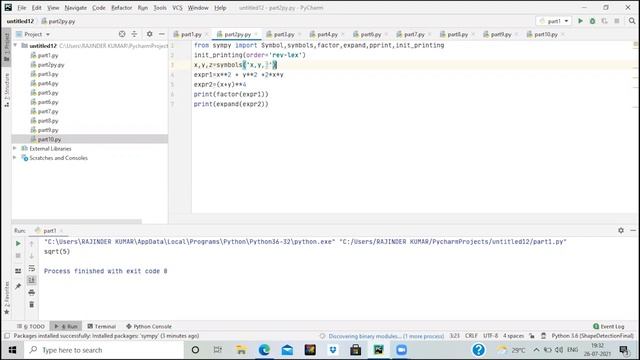Restore layout icon in Run panel
The width and height of the screenshot is (640, 360).
(18, 271)
